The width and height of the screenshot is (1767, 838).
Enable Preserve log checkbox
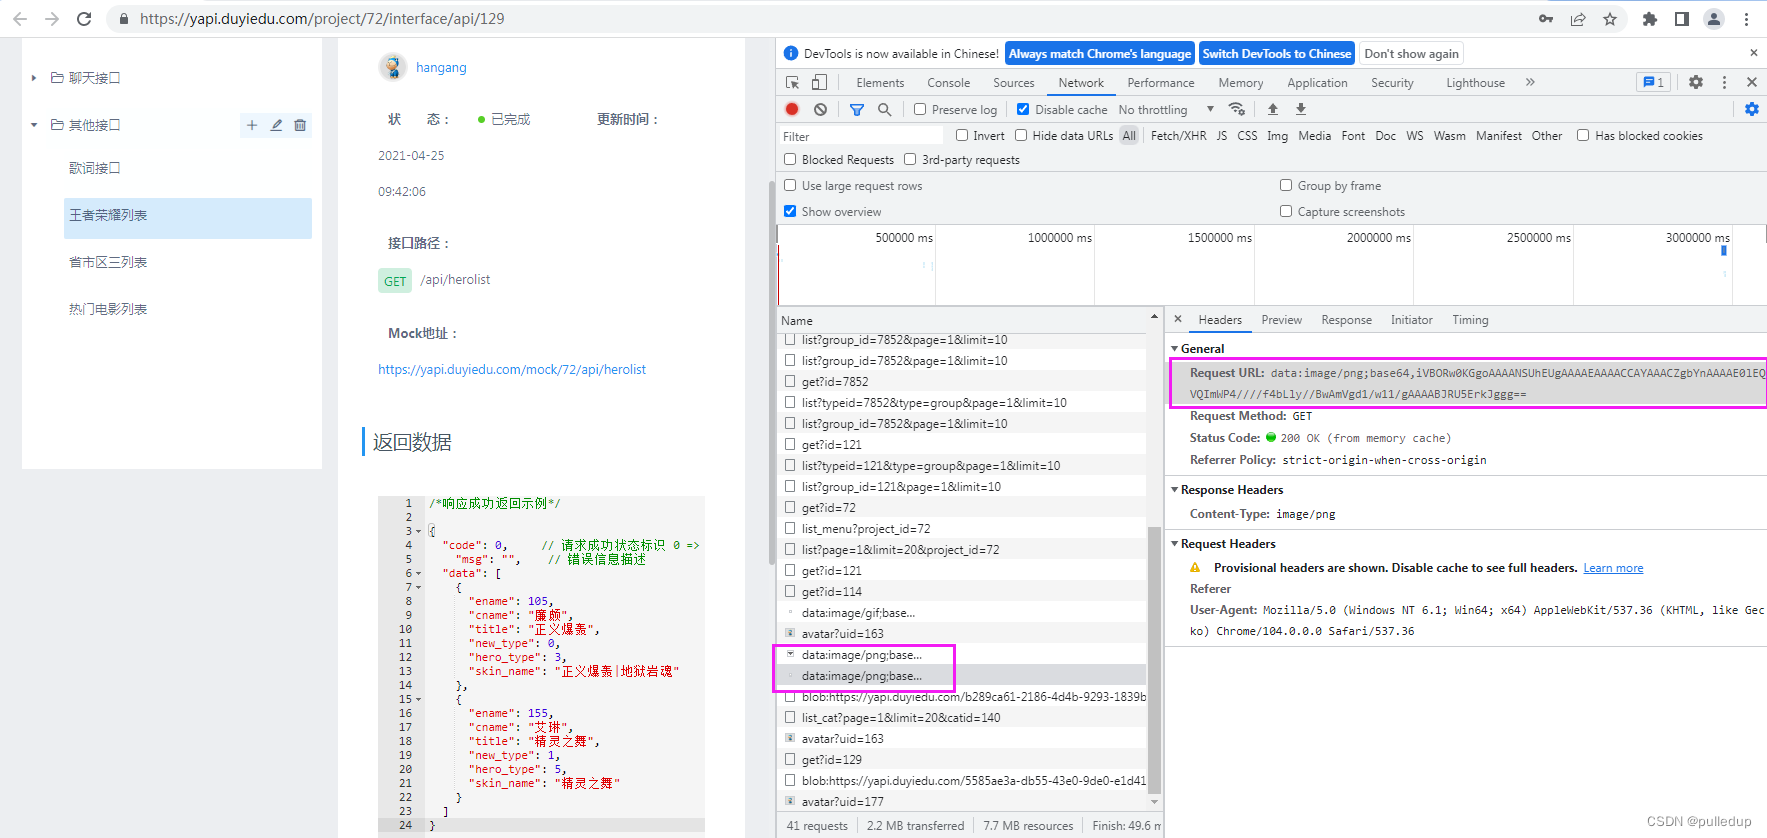pos(920,109)
